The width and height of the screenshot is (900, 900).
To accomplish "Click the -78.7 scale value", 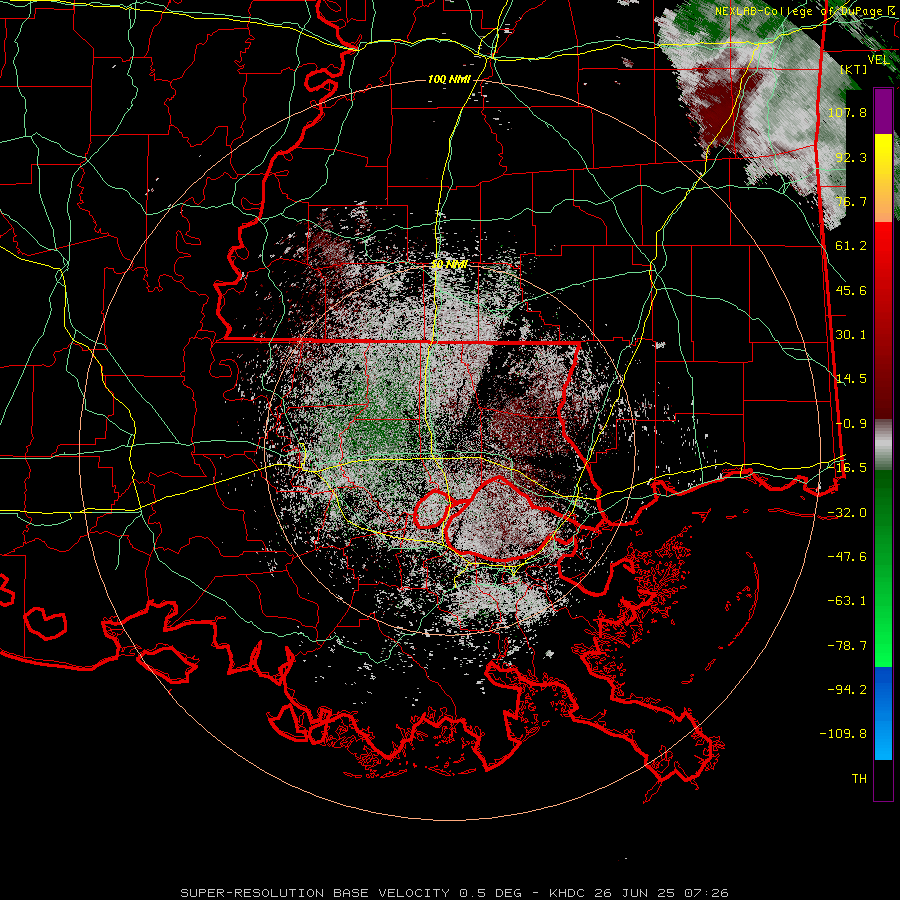I will 847,646.
